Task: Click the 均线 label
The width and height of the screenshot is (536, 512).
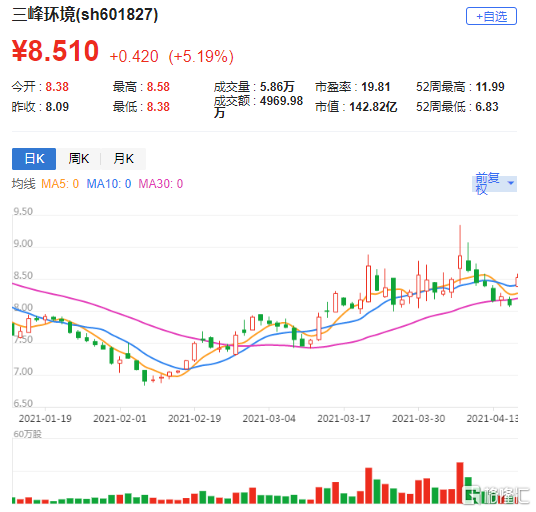Action: (24, 184)
